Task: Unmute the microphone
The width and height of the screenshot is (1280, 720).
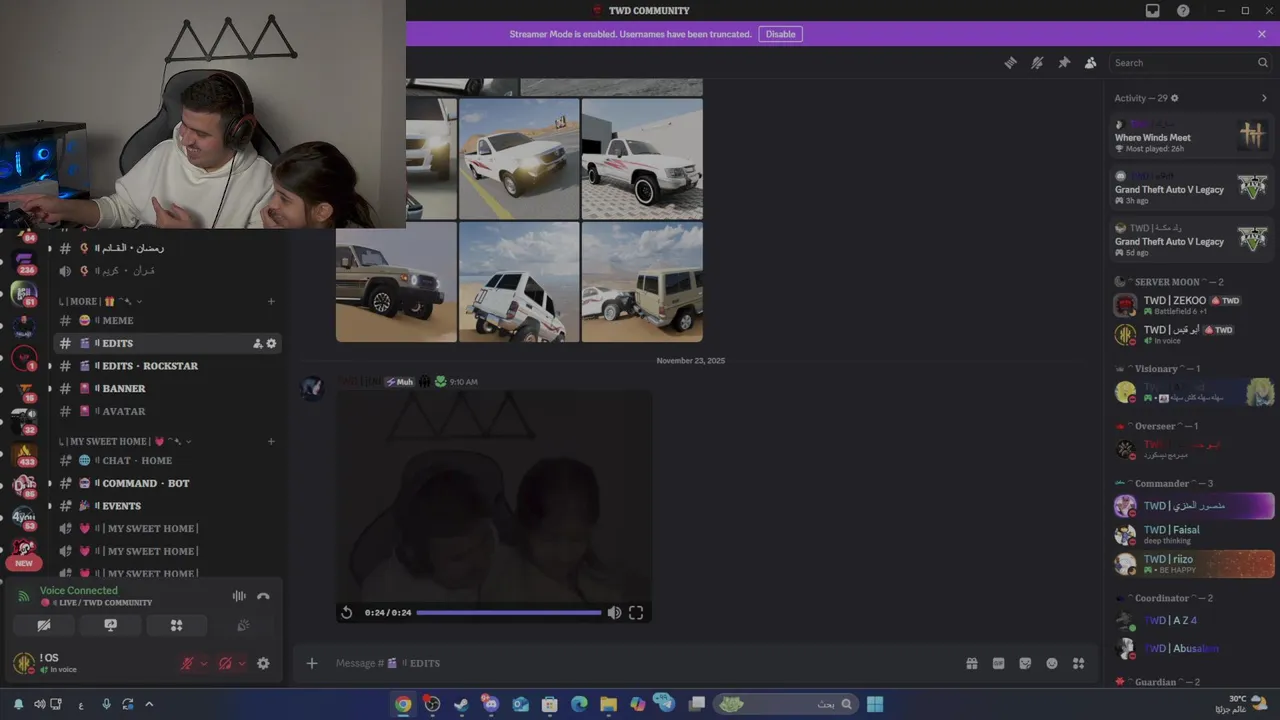Action: click(x=187, y=663)
